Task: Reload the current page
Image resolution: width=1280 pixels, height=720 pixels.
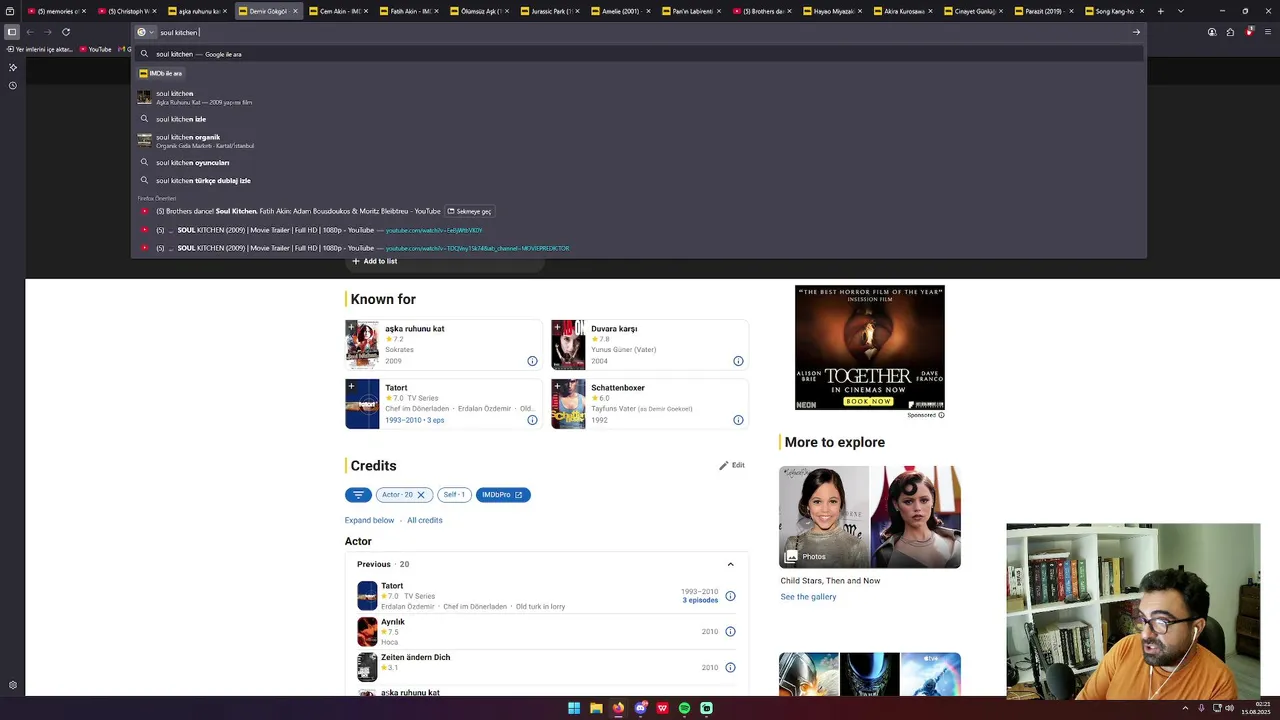Action: 66,32
